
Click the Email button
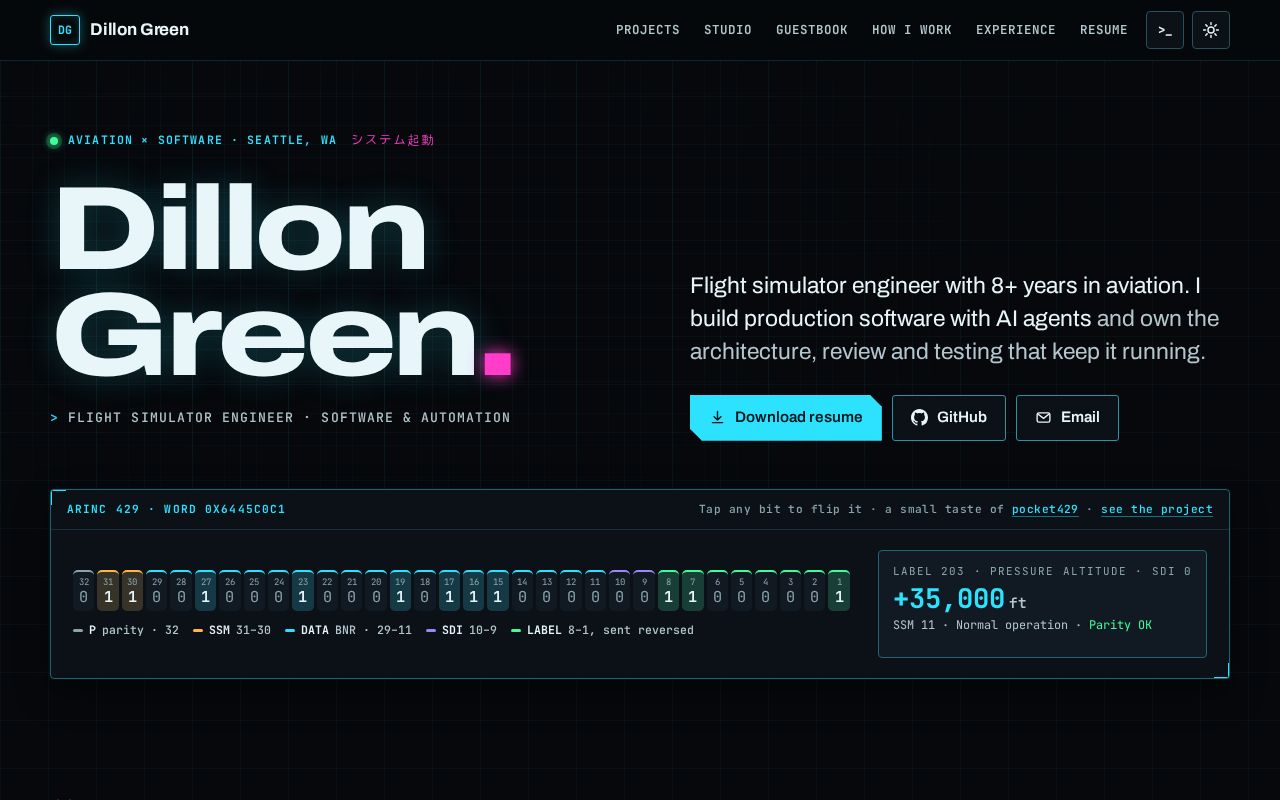tap(1067, 418)
